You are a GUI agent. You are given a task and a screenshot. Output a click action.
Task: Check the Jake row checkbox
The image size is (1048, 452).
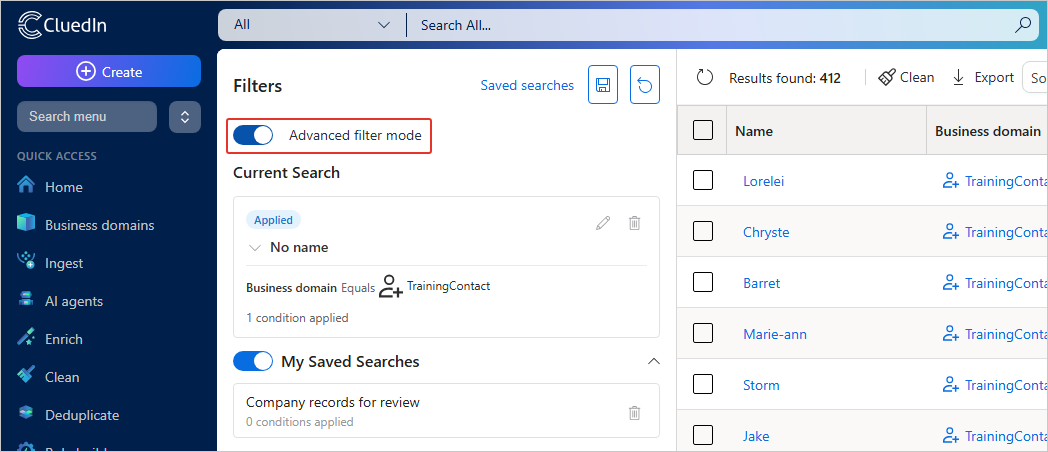coord(702,436)
